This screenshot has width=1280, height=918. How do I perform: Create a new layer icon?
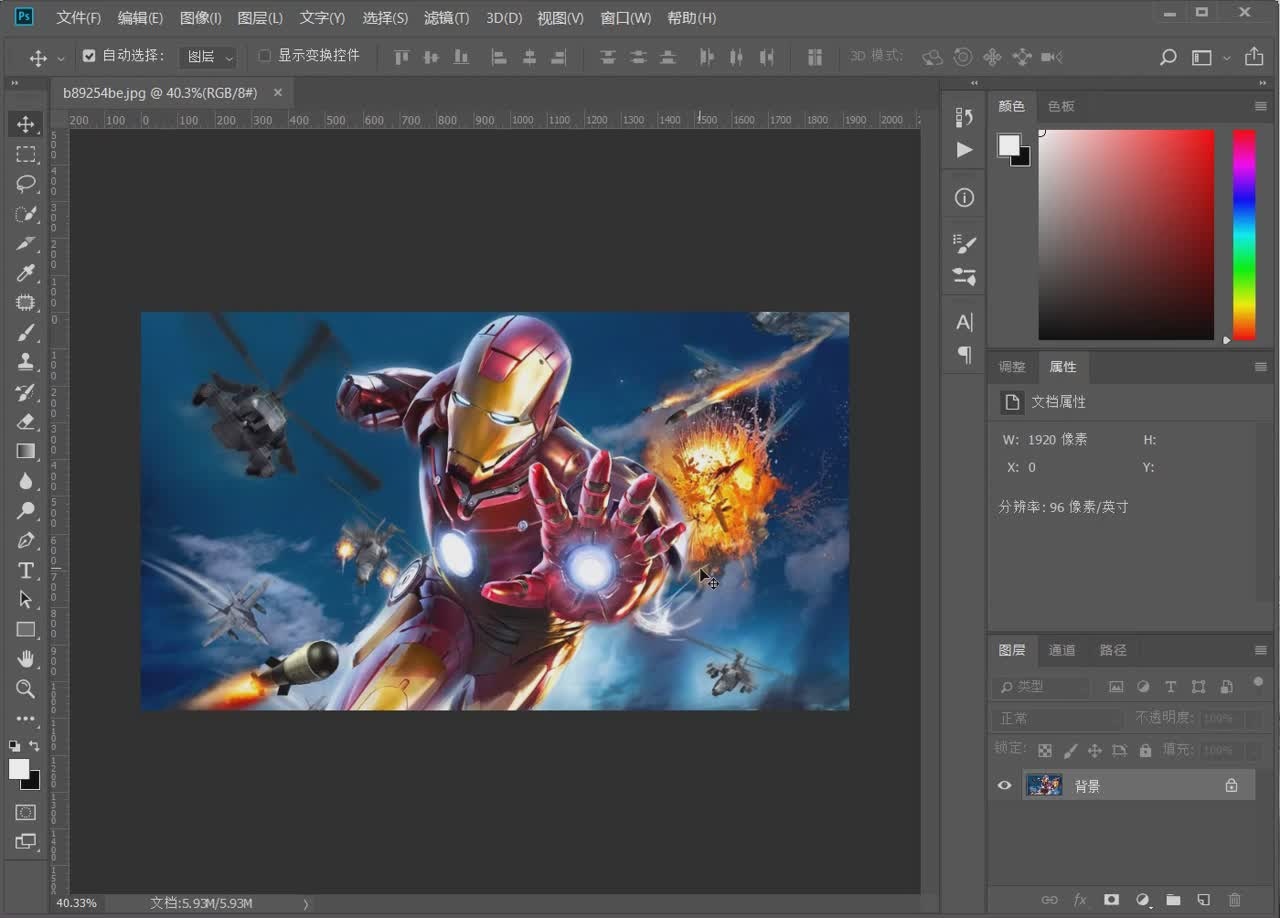click(x=1204, y=900)
